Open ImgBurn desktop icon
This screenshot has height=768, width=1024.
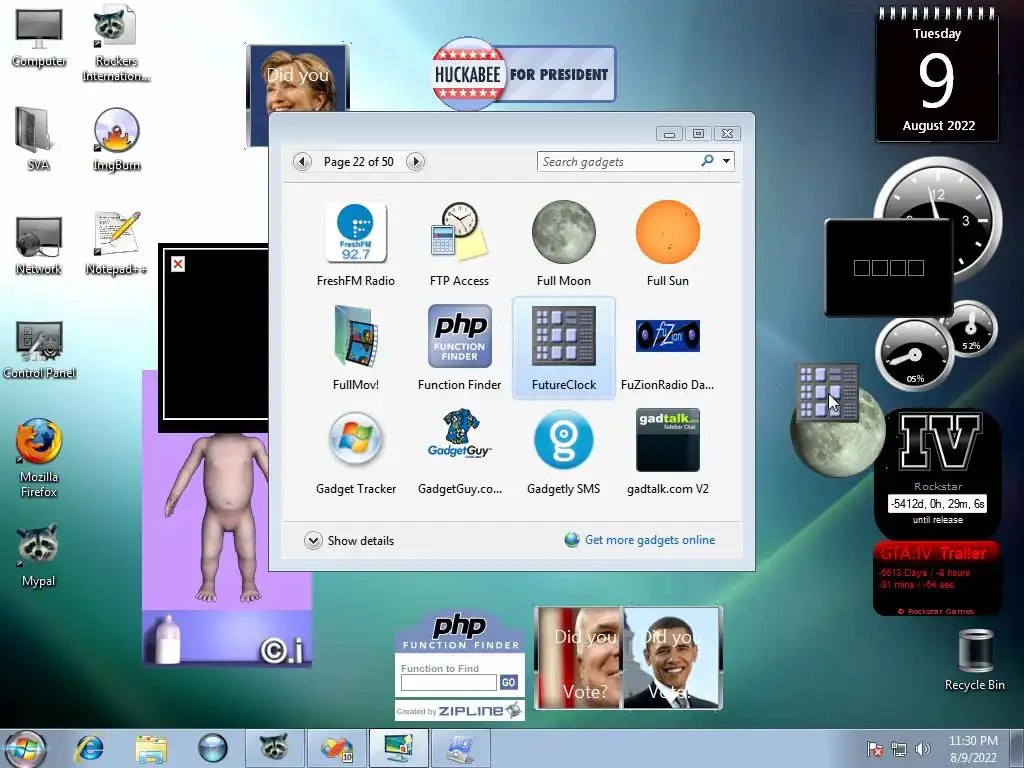pos(116,138)
